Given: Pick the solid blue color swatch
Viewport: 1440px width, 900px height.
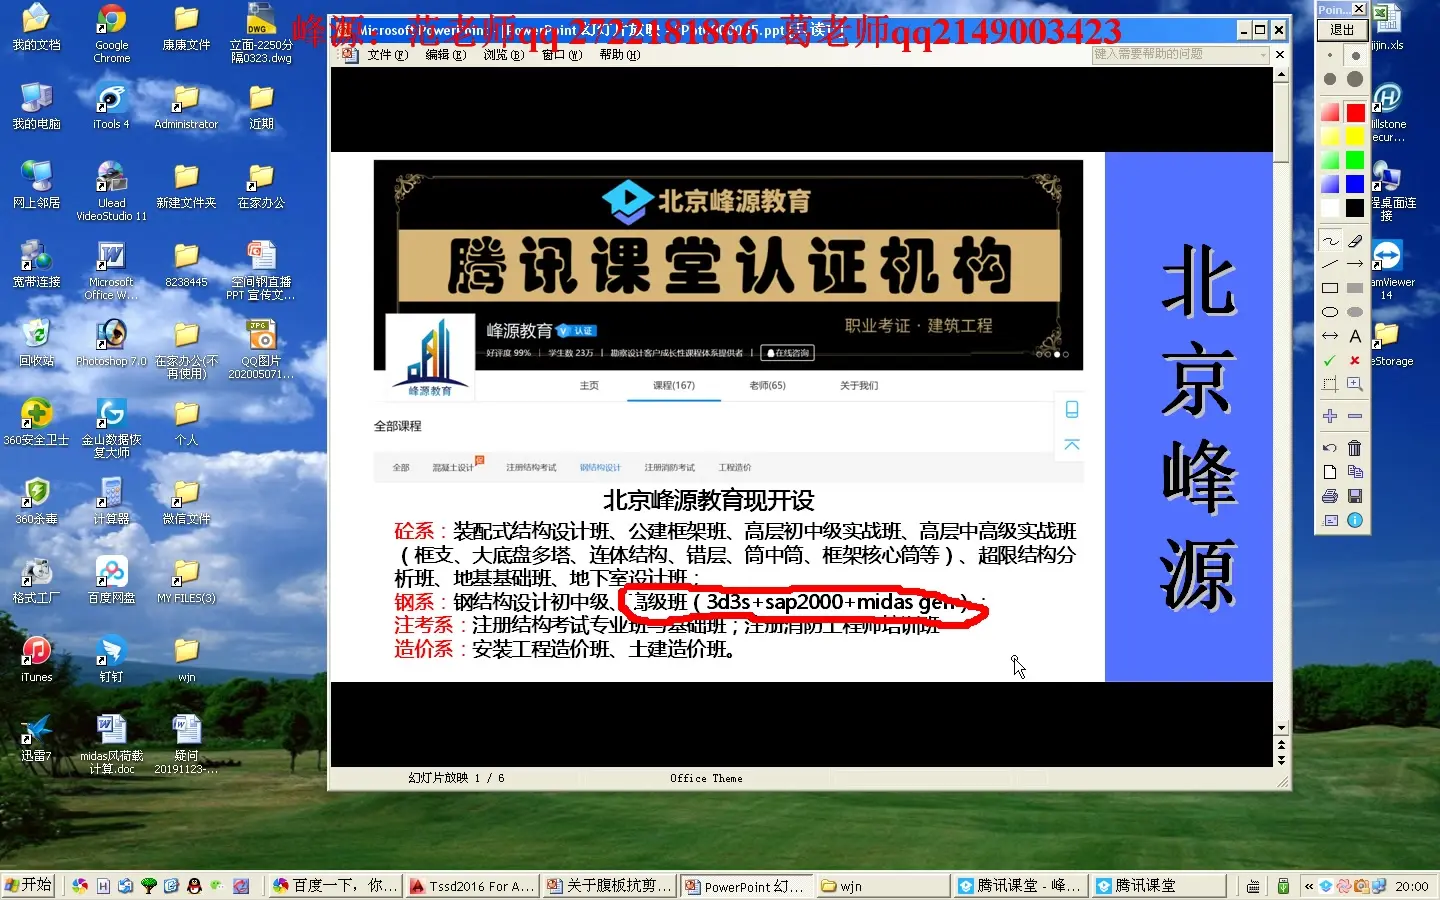Looking at the screenshot, I should tap(1355, 184).
